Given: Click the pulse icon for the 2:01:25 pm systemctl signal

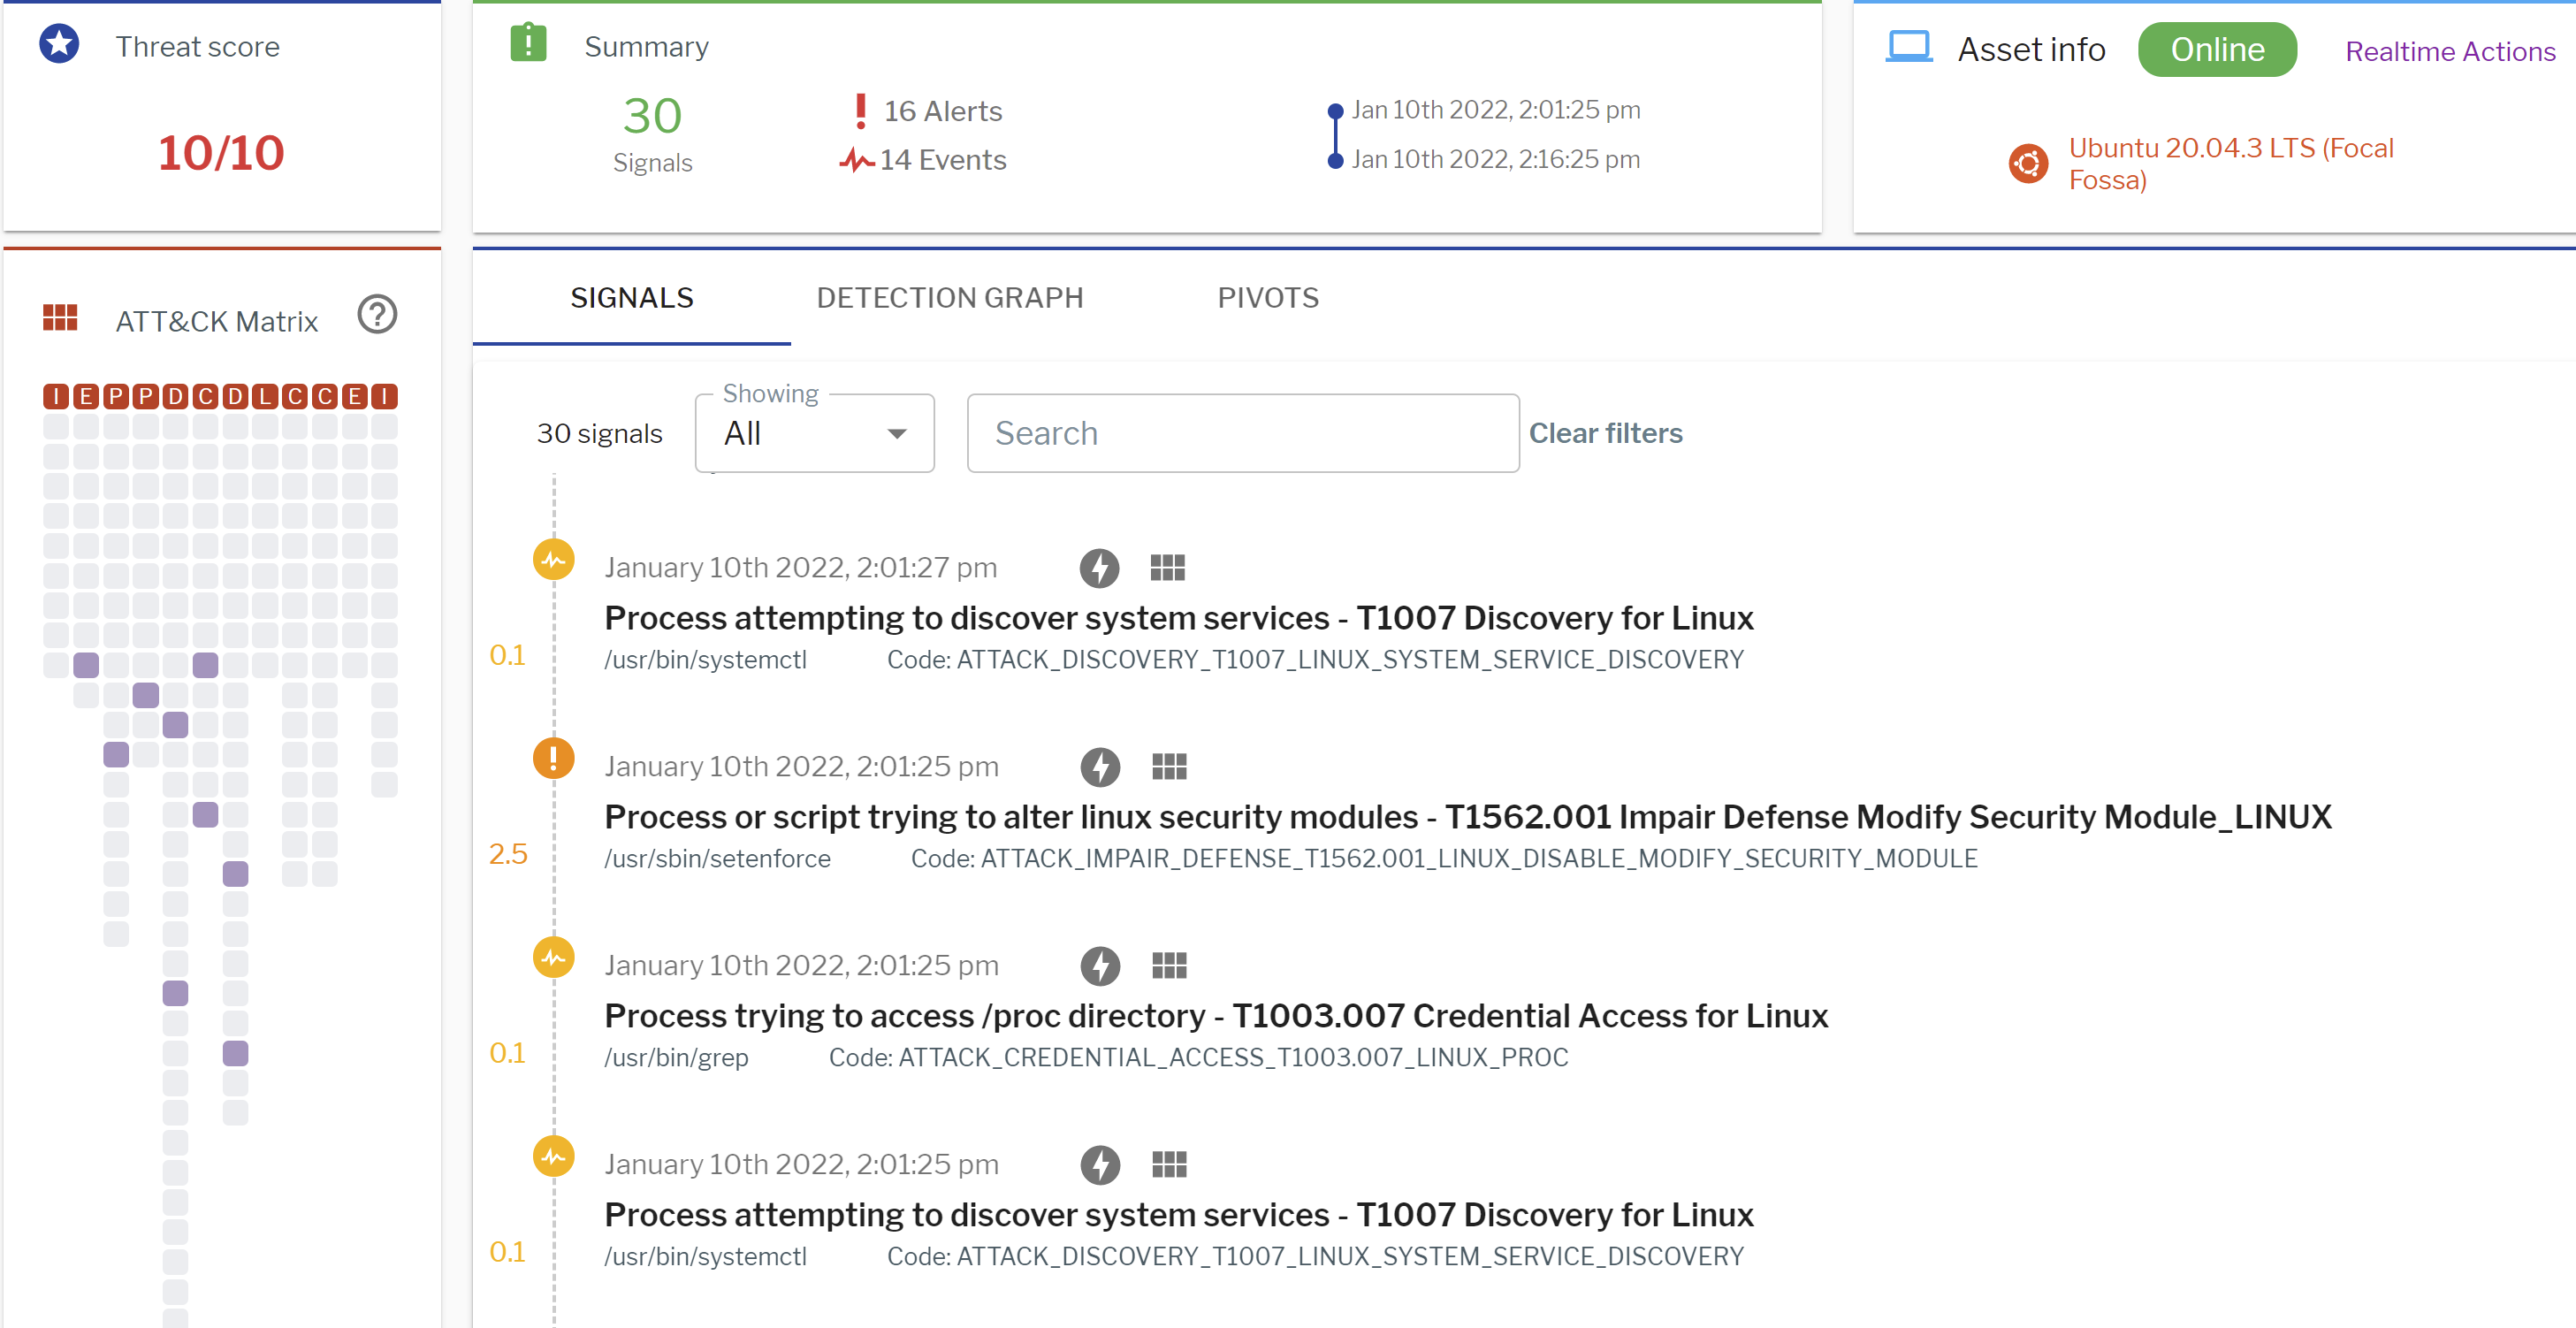Looking at the screenshot, I should coord(553,1157).
